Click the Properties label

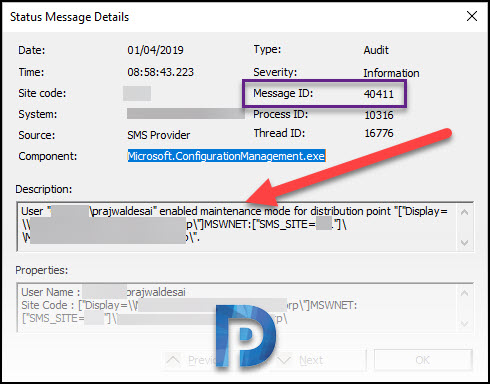click(x=42, y=270)
